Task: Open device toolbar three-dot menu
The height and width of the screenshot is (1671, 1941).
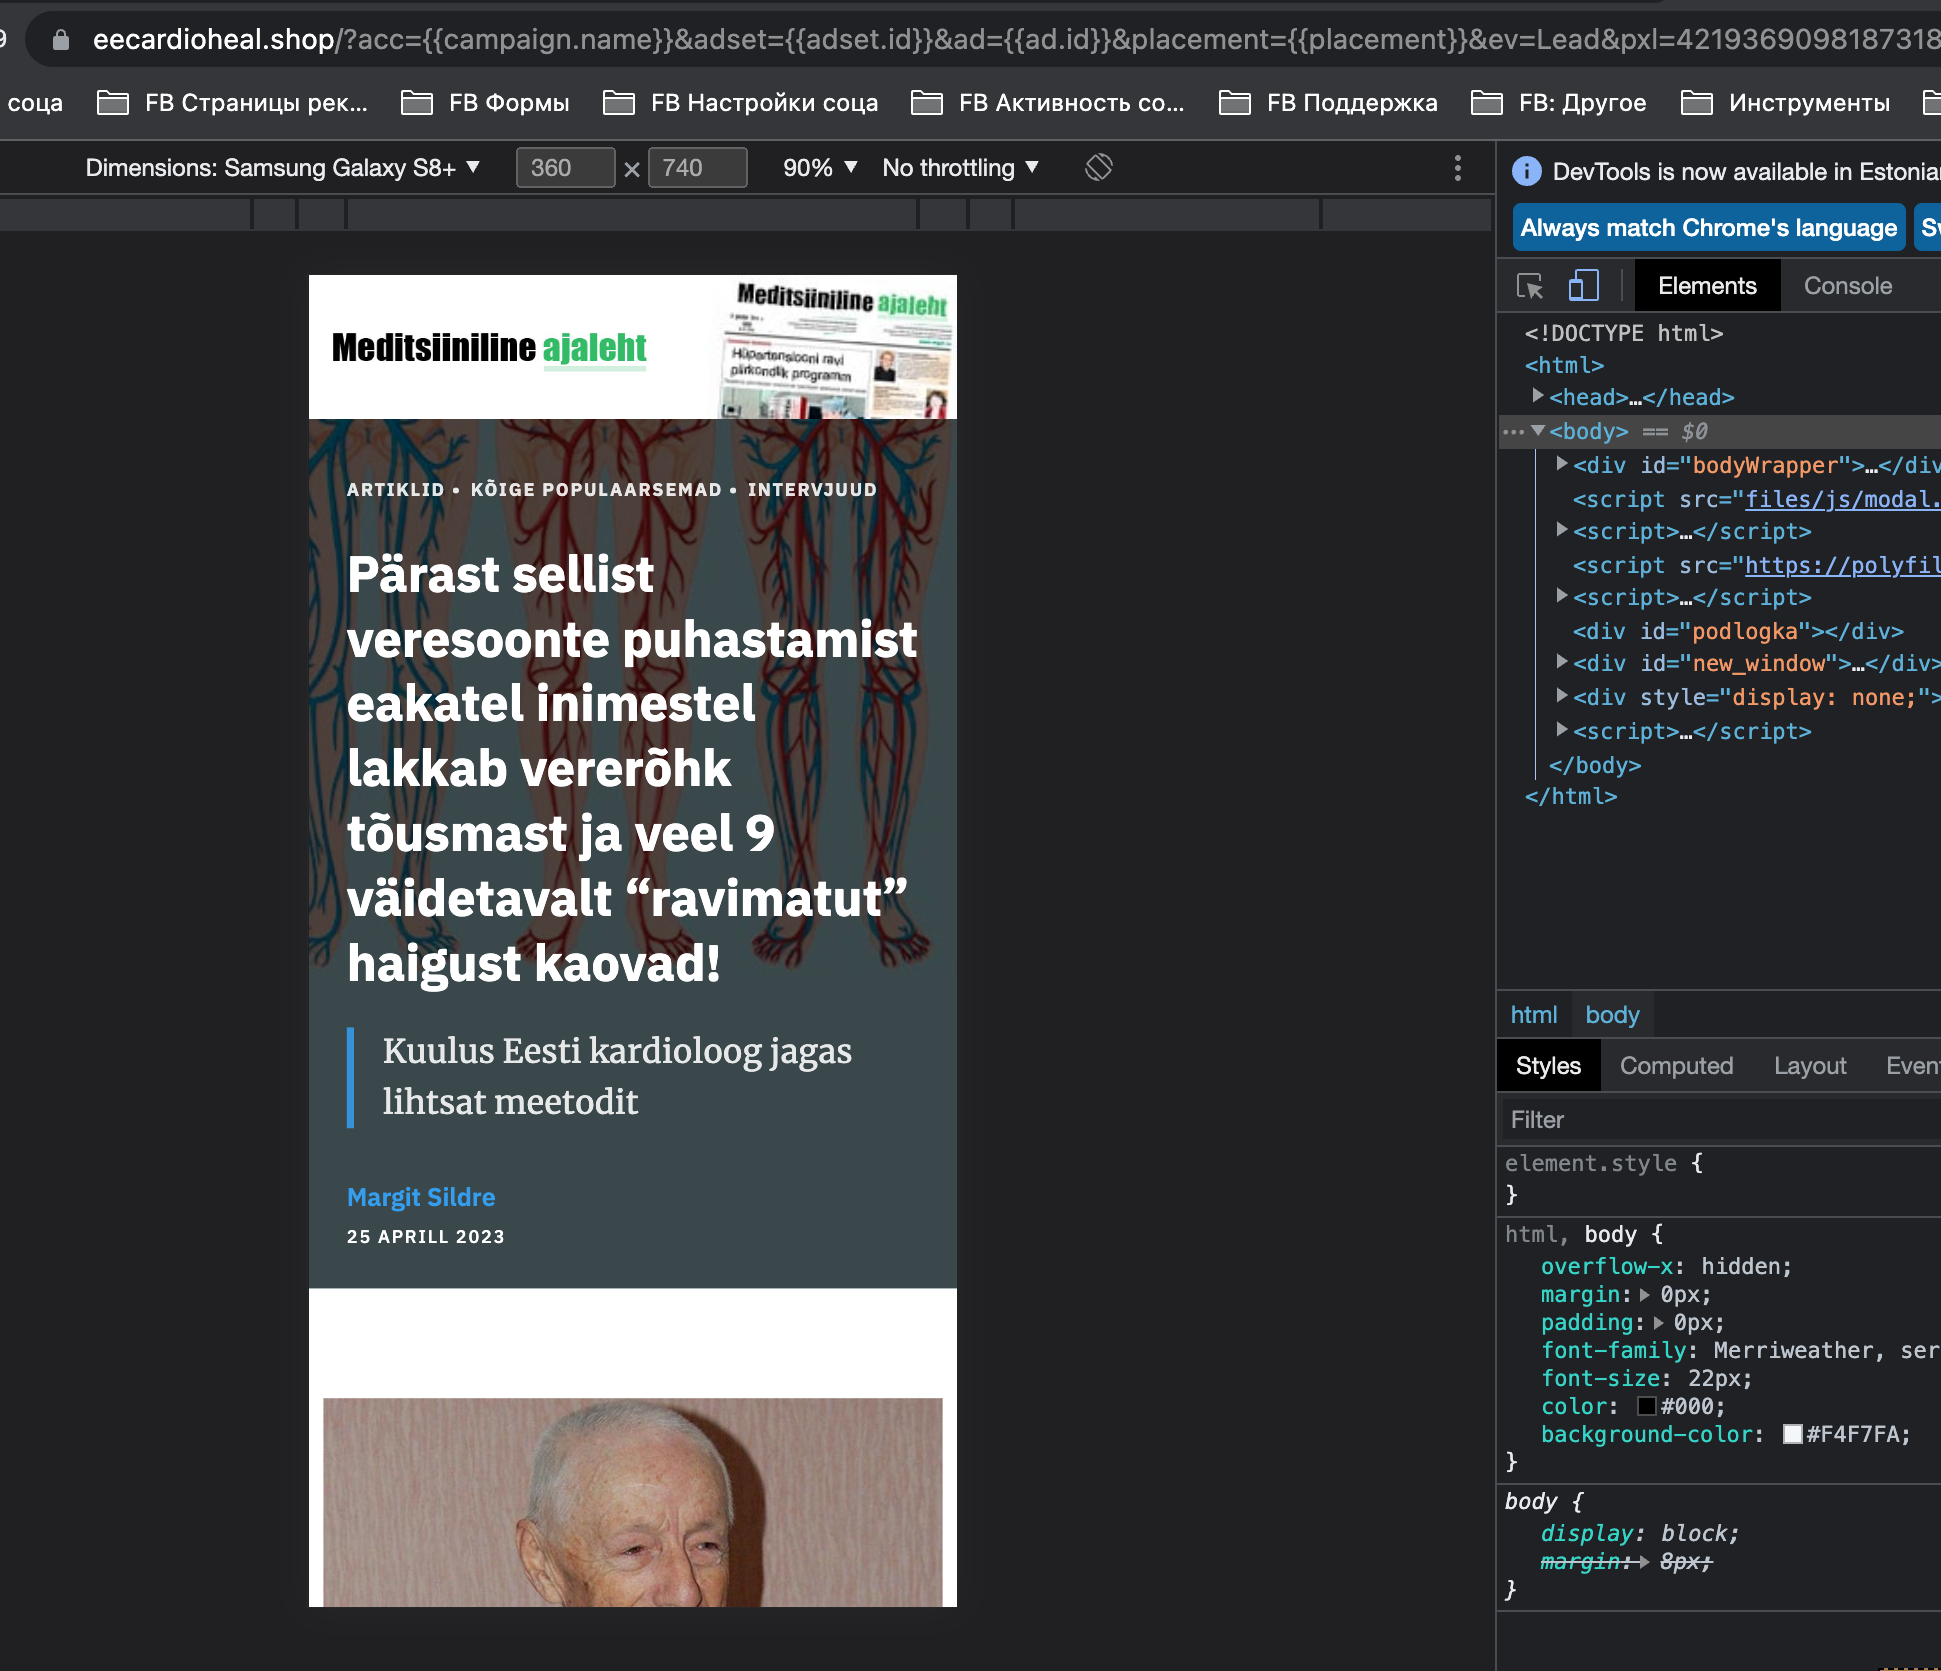Action: pyautogui.click(x=1458, y=168)
